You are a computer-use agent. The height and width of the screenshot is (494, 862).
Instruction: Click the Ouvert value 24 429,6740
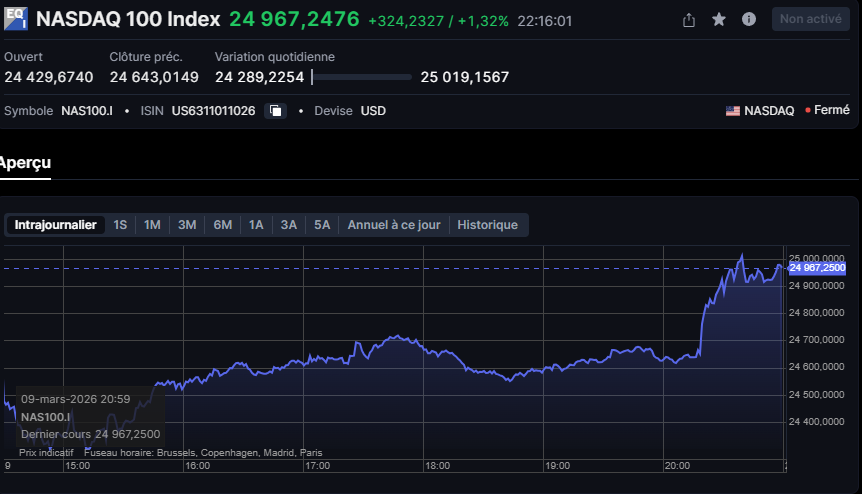point(49,77)
